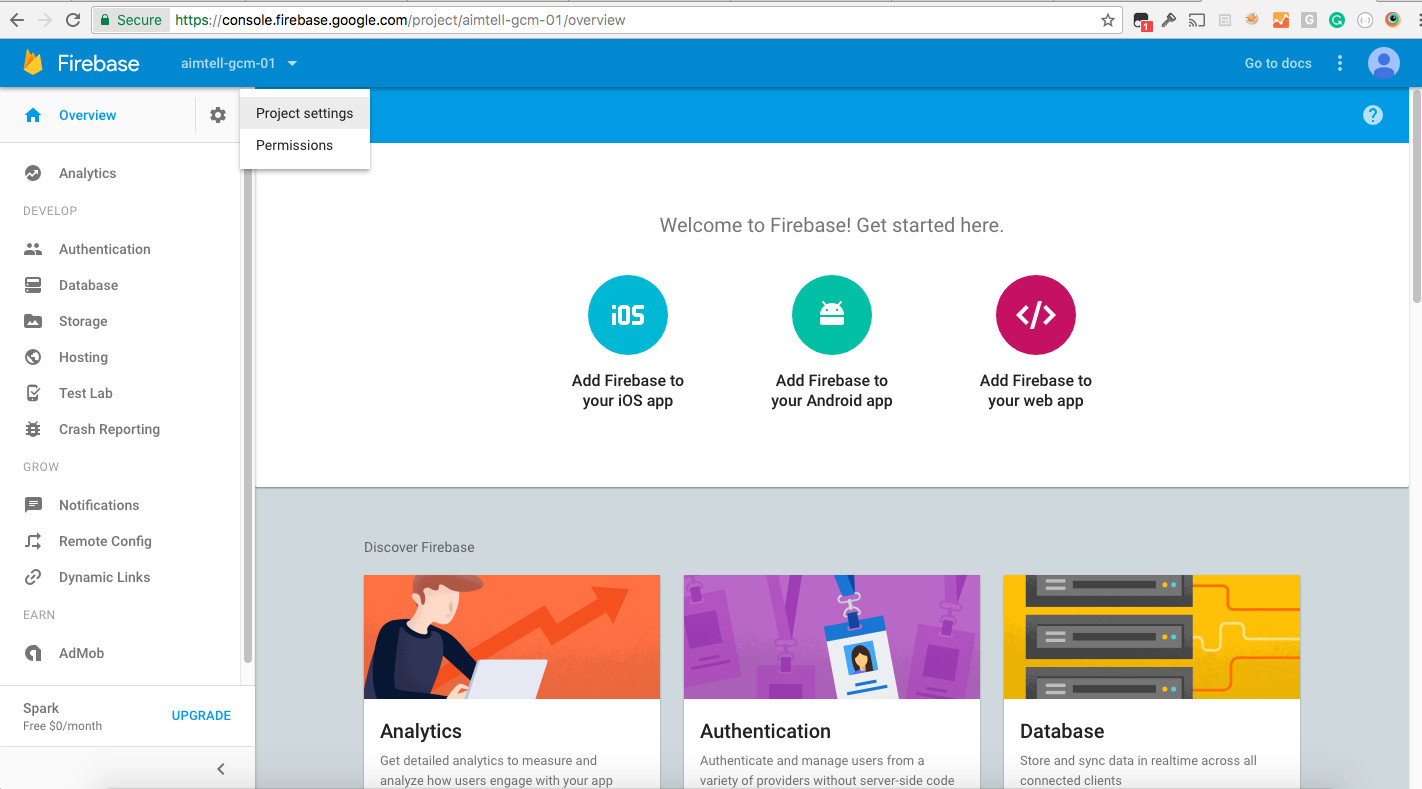This screenshot has height=789, width=1422.
Task: Open the help question mark icon
Action: pyautogui.click(x=1373, y=115)
